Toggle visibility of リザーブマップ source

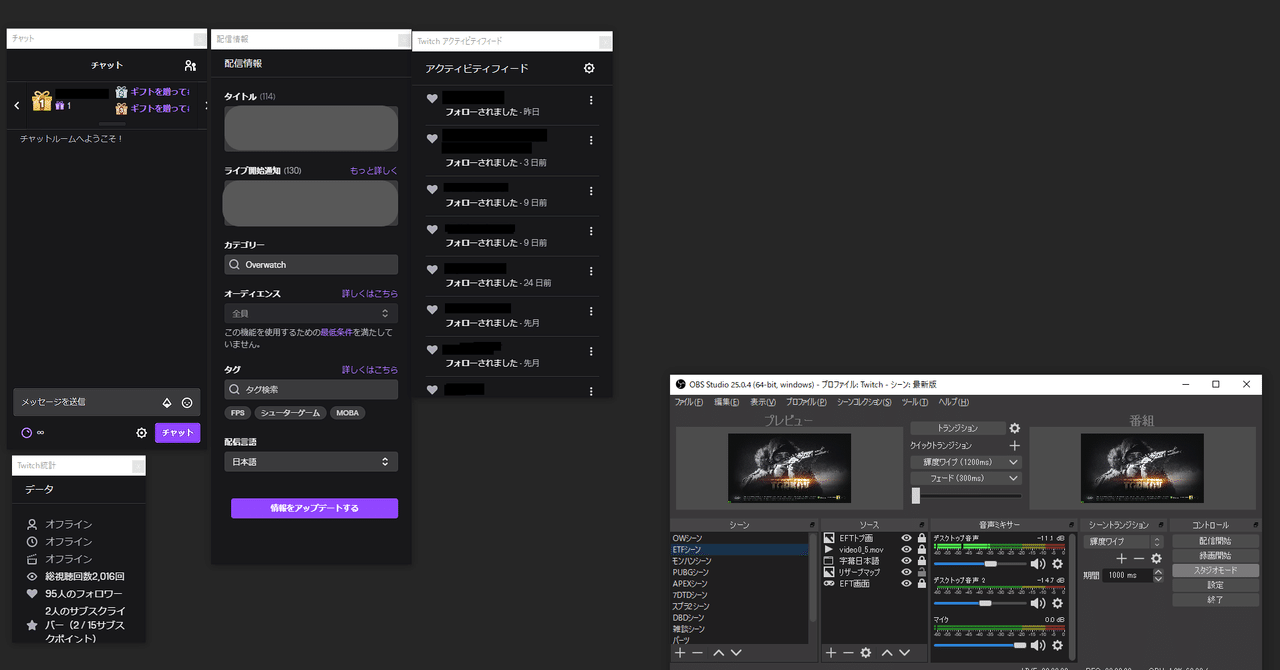[x=906, y=572]
